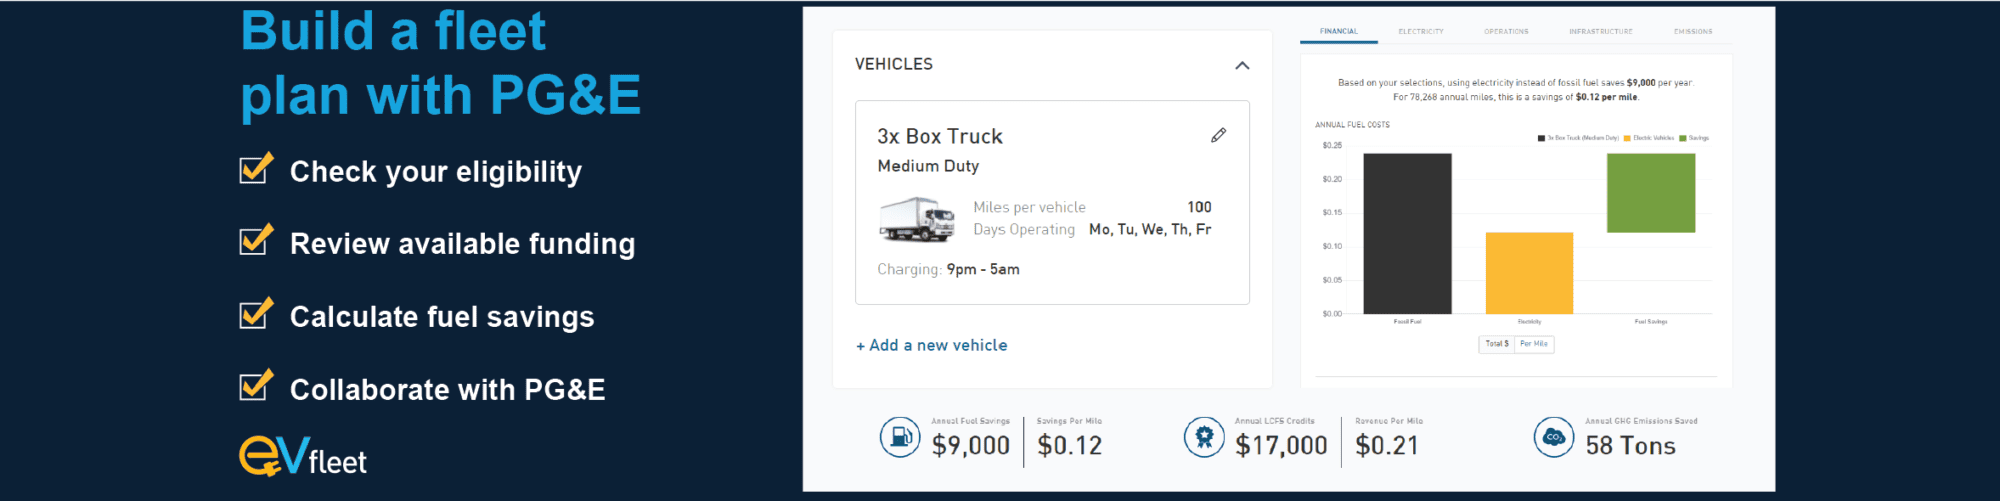This screenshot has height=501, width=2000.
Task: Click checkmark beside Check your eligibility
Action: pos(256,168)
